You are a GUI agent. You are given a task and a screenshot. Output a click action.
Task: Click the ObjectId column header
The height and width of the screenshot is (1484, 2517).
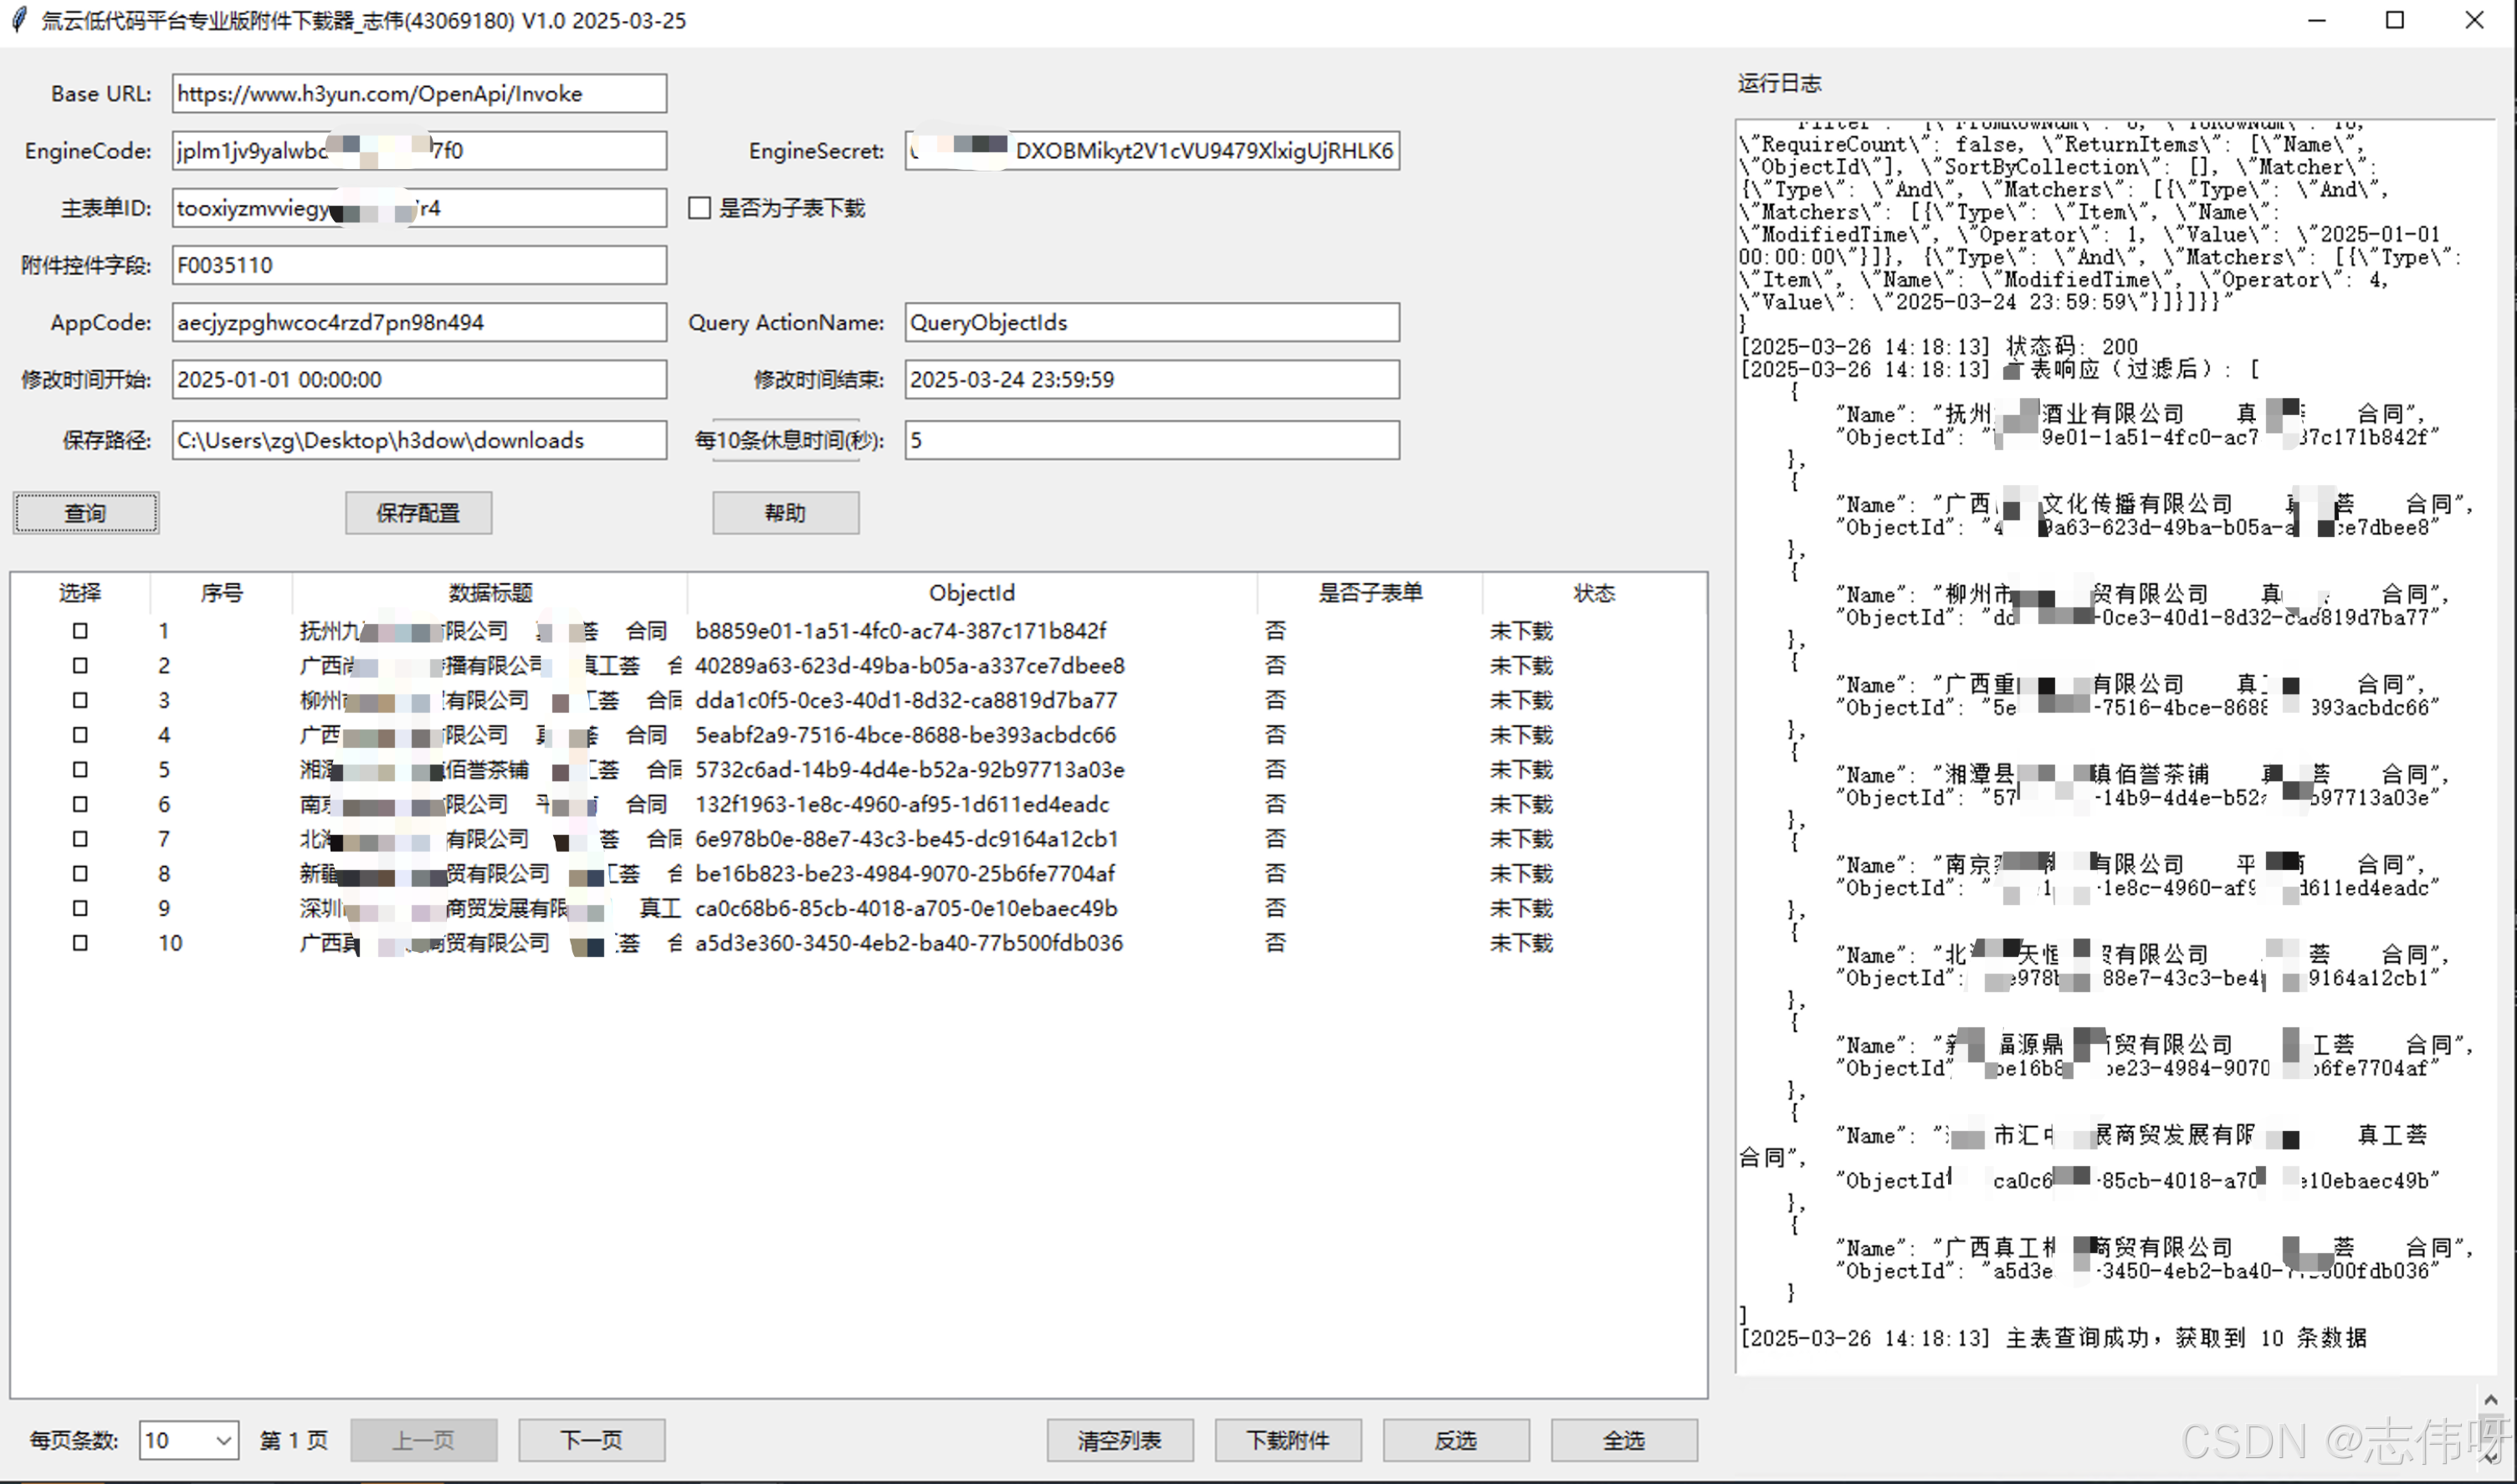pyautogui.click(x=971, y=593)
